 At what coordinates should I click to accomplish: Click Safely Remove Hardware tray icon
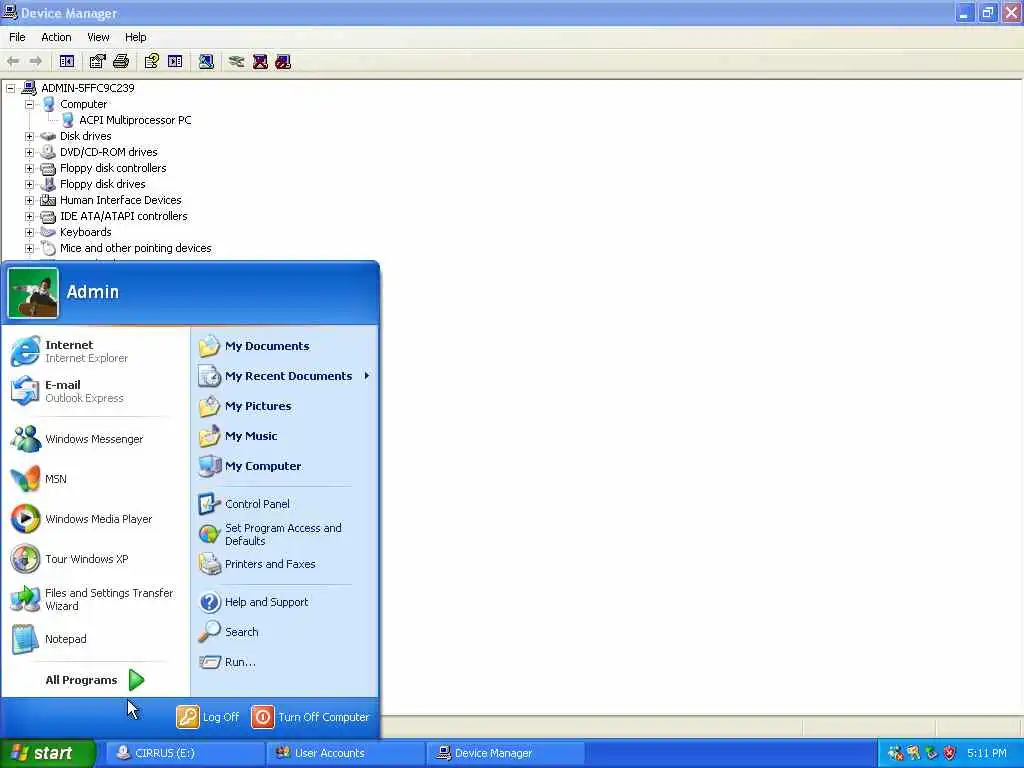point(931,753)
